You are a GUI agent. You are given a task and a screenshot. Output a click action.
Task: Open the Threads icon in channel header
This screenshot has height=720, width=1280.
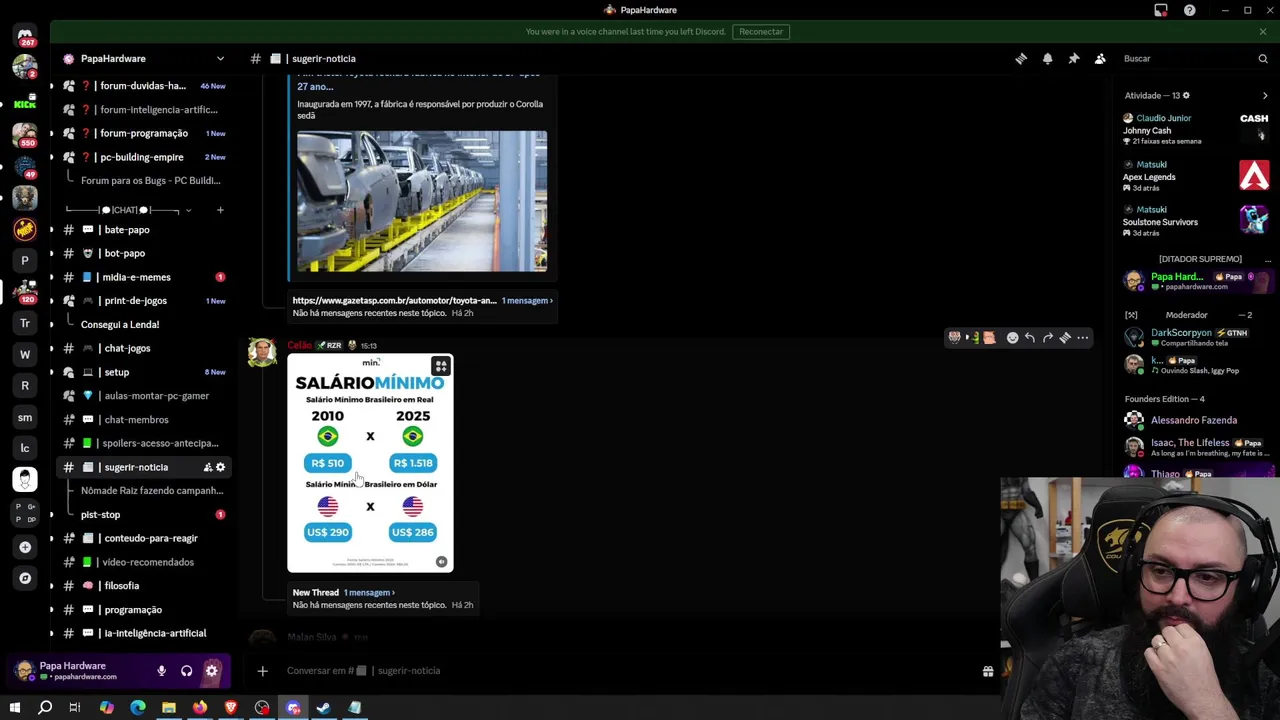pos(1021,59)
